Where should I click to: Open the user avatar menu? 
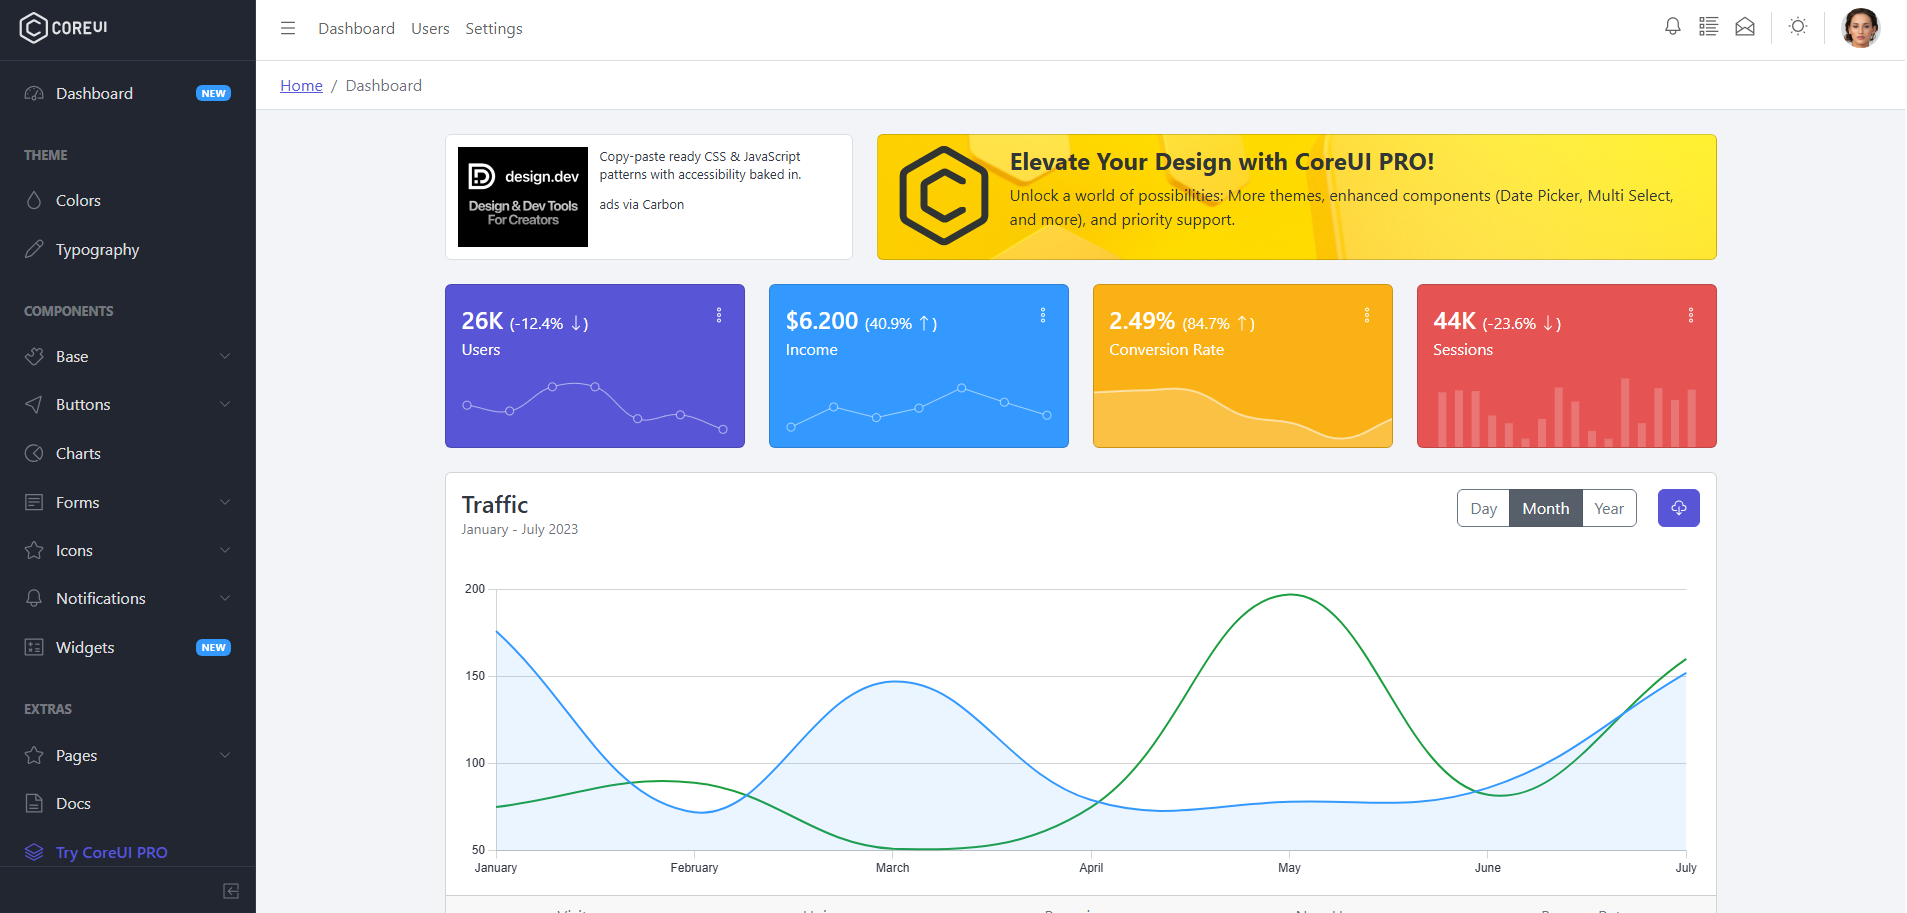(x=1861, y=28)
